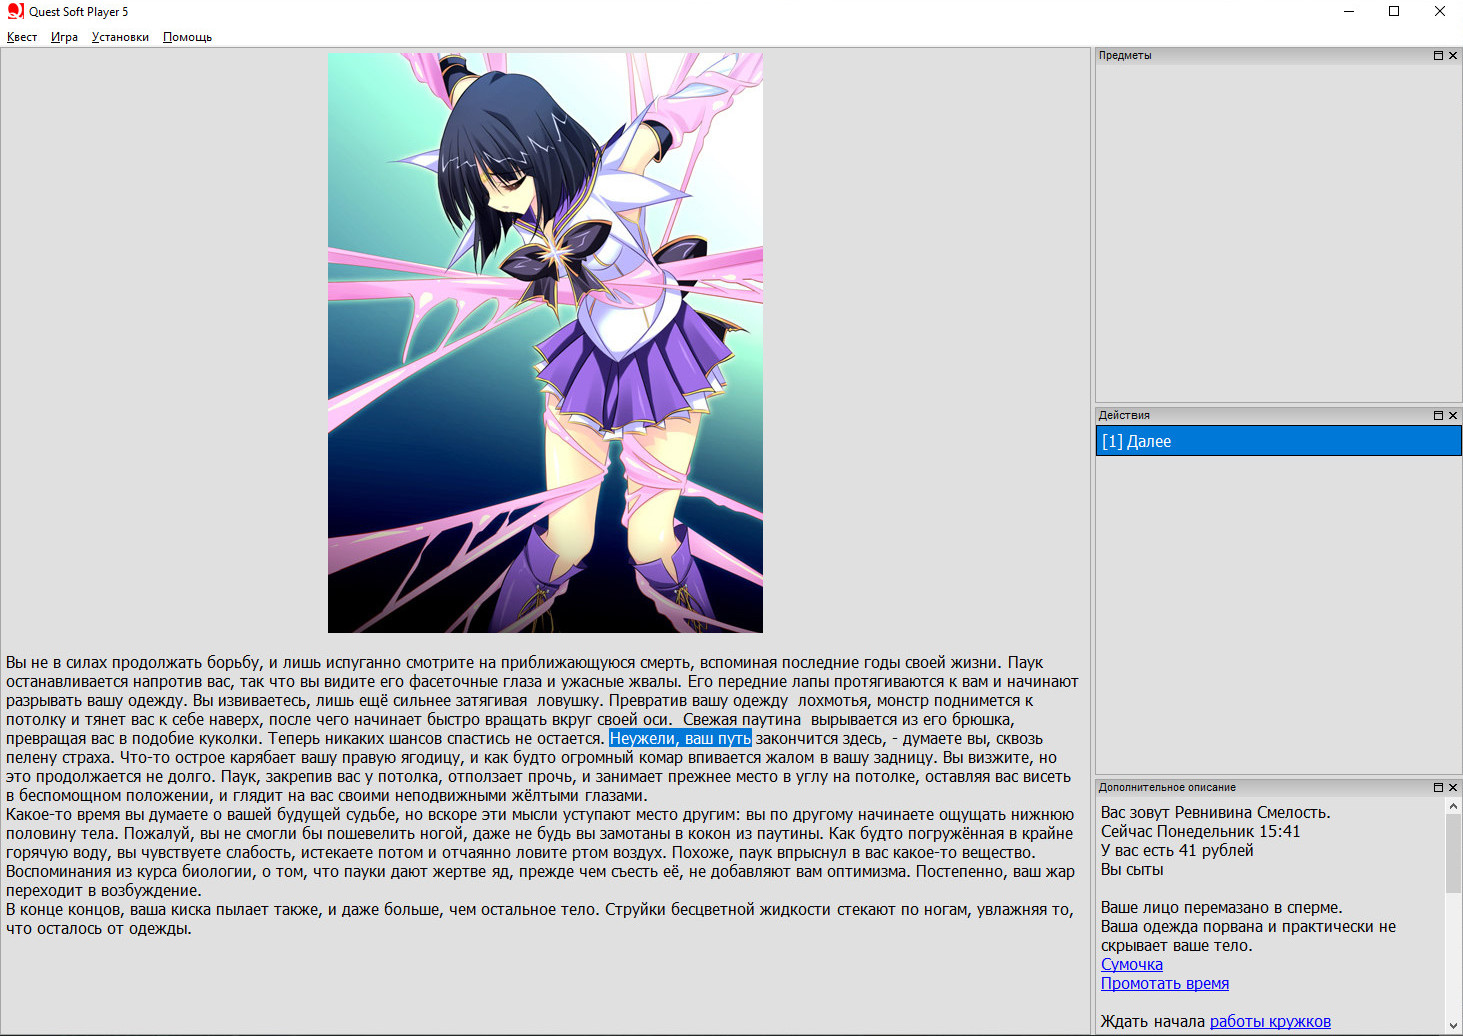Image resolution: width=1463 pixels, height=1036 pixels.
Task: Click the text 'У вас есть 41 рублей'
Action: coord(1177,850)
